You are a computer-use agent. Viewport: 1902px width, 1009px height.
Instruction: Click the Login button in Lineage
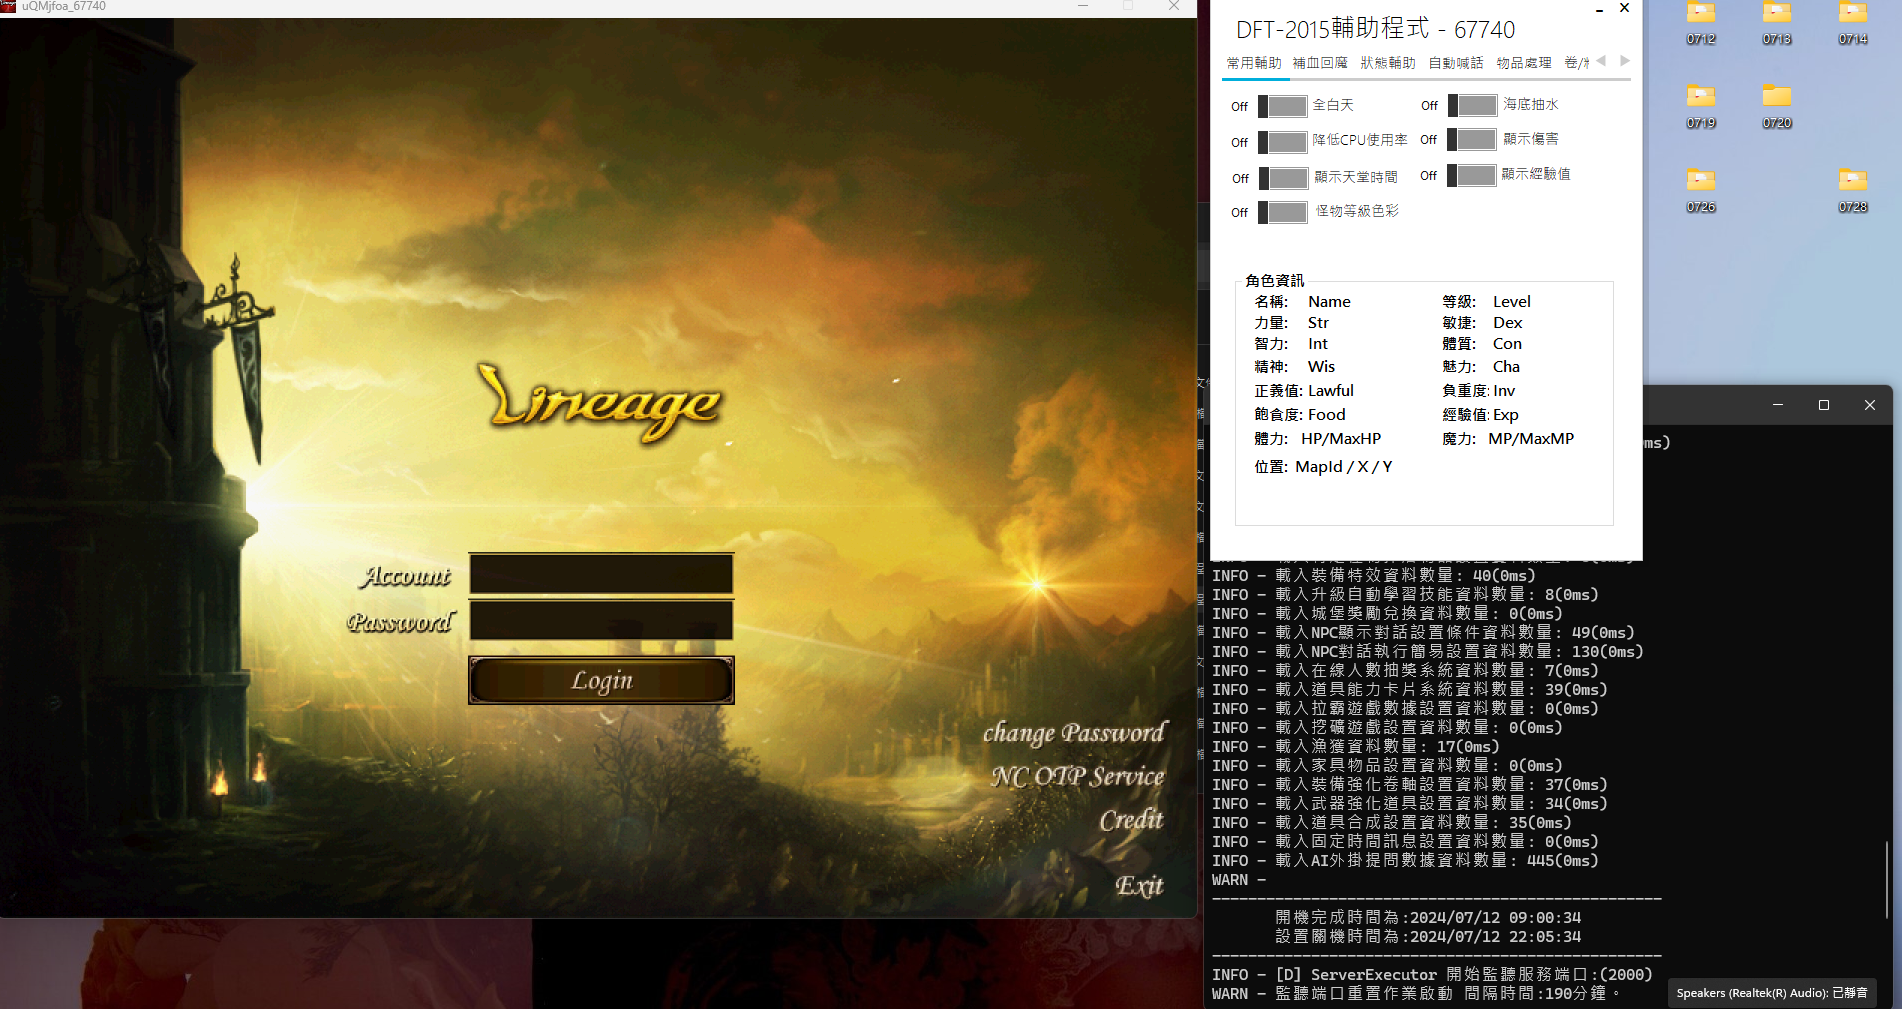coord(601,680)
